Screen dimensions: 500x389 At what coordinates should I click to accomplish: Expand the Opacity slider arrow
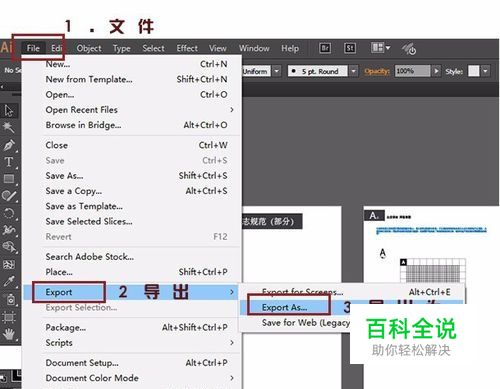coord(436,71)
